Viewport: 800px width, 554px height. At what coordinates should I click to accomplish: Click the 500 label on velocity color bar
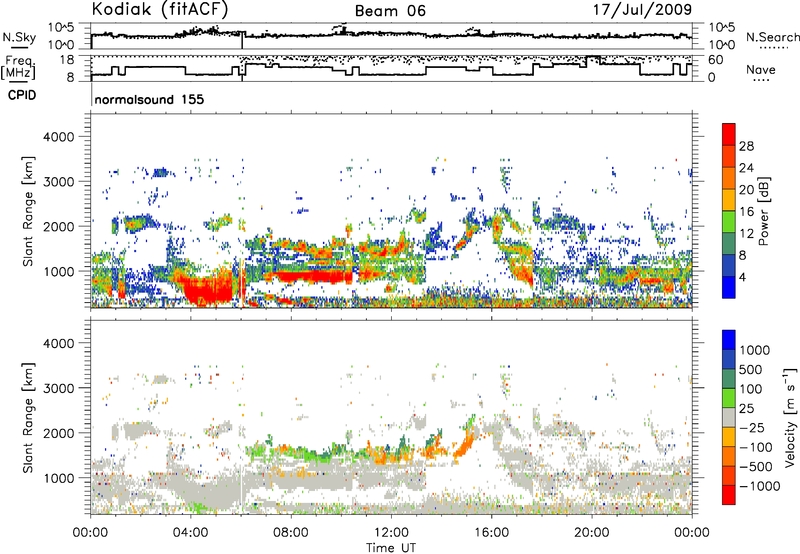pos(751,370)
